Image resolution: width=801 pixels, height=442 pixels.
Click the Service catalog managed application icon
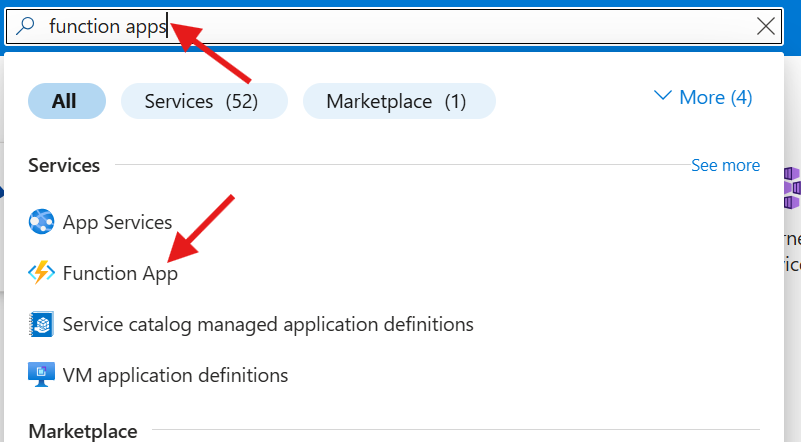click(42, 324)
